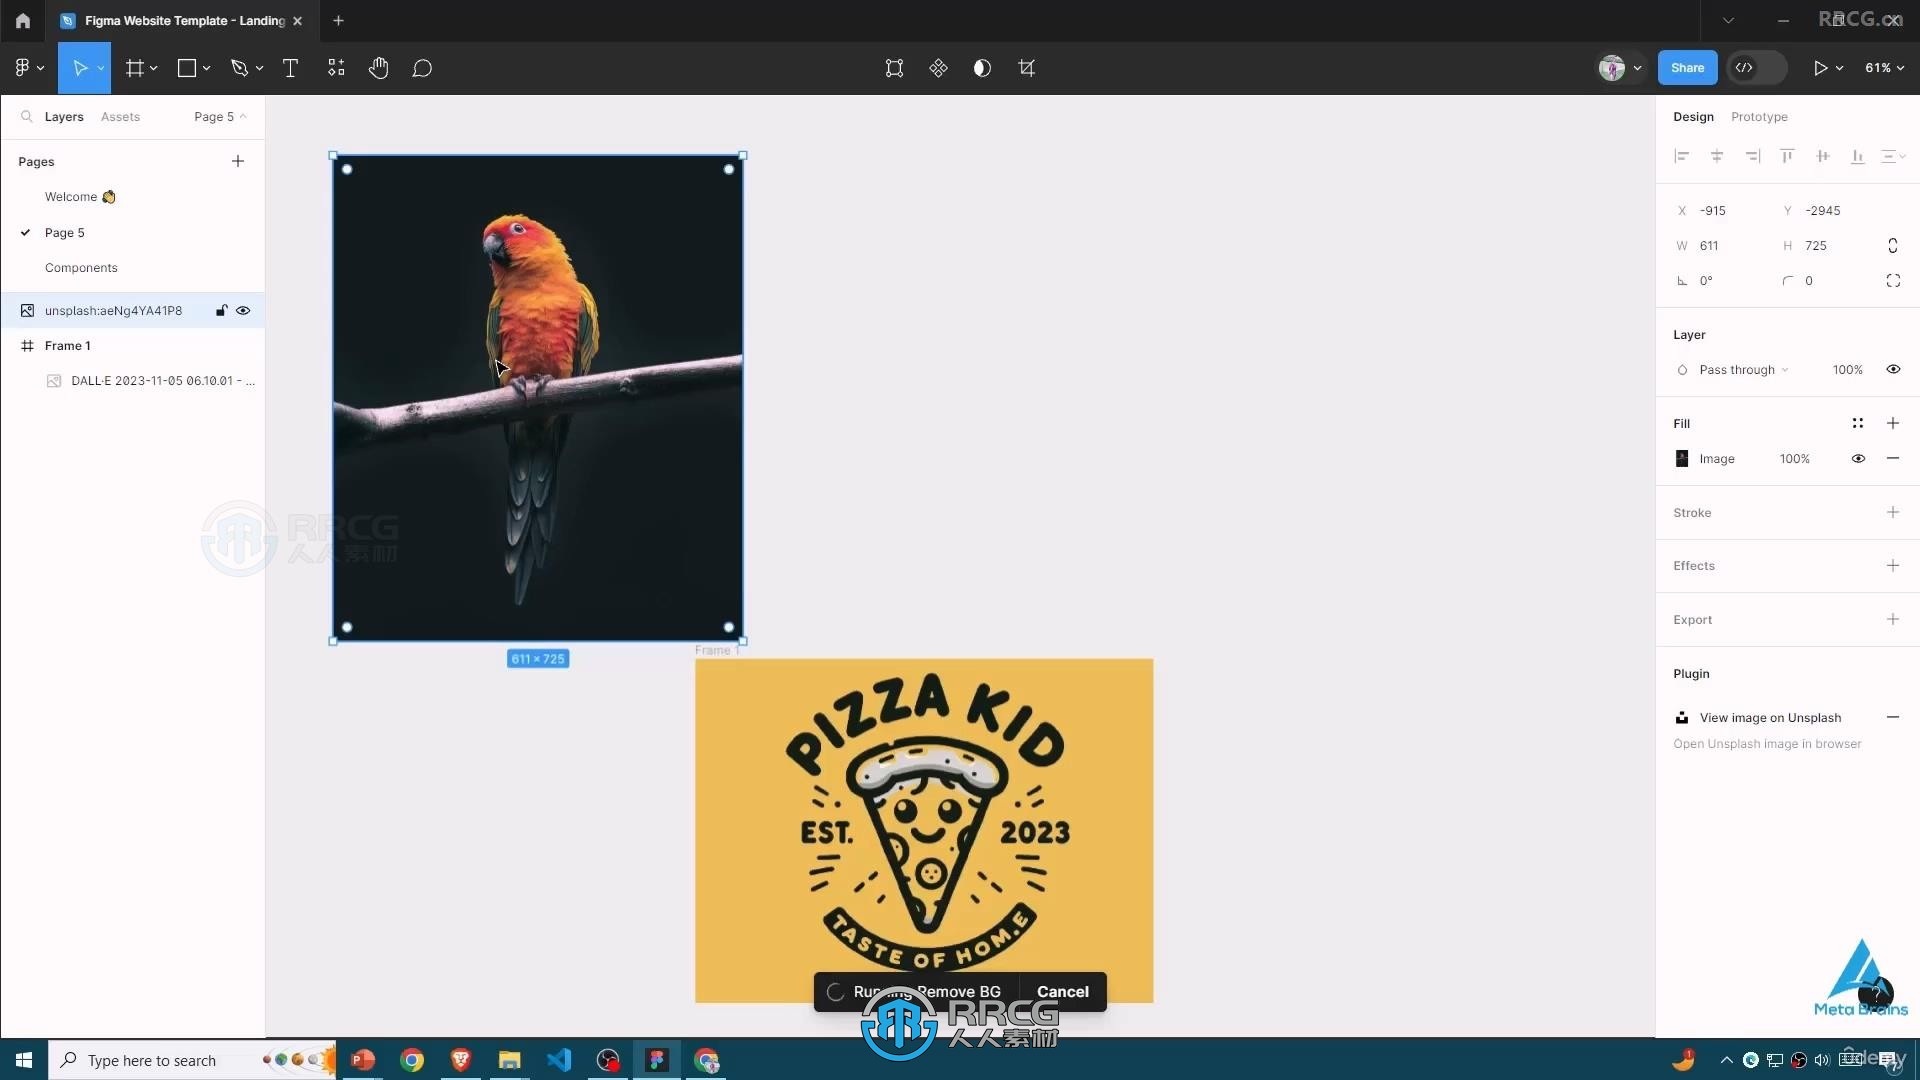Click View image on Unsplash link

[x=1770, y=717]
